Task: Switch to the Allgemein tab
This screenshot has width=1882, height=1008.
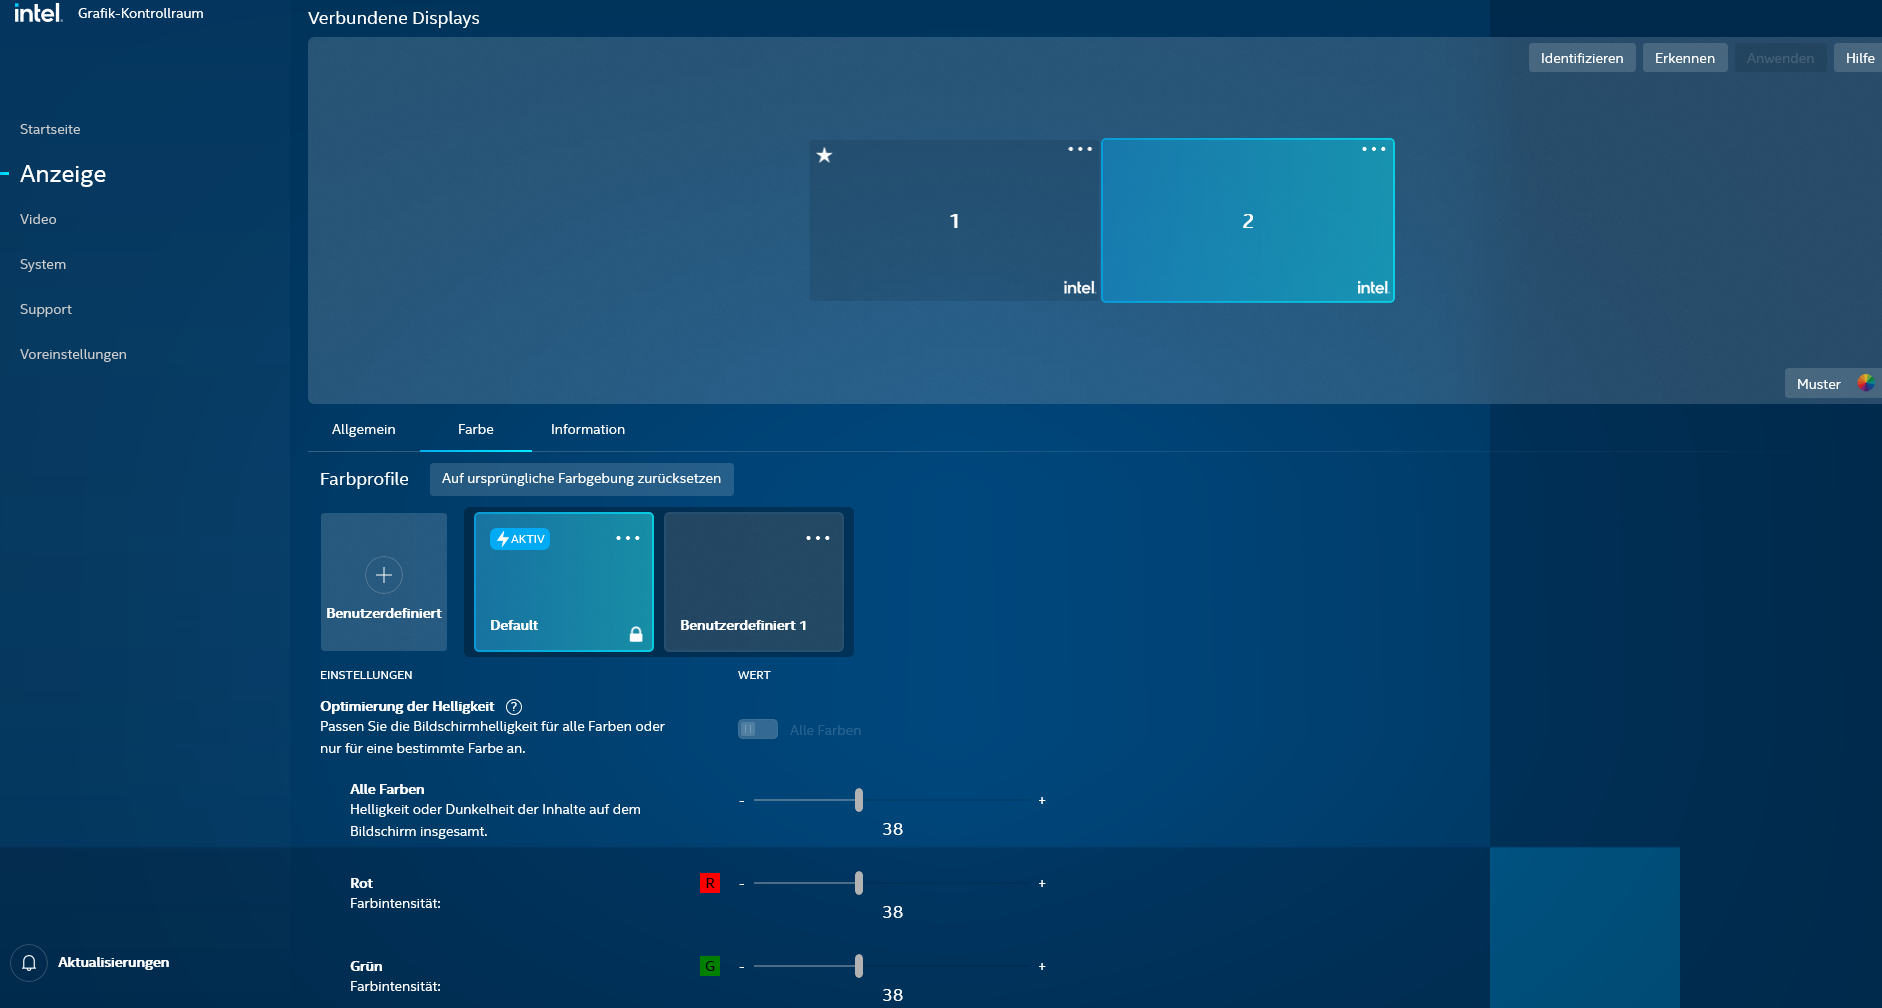Action: [x=364, y=429]
